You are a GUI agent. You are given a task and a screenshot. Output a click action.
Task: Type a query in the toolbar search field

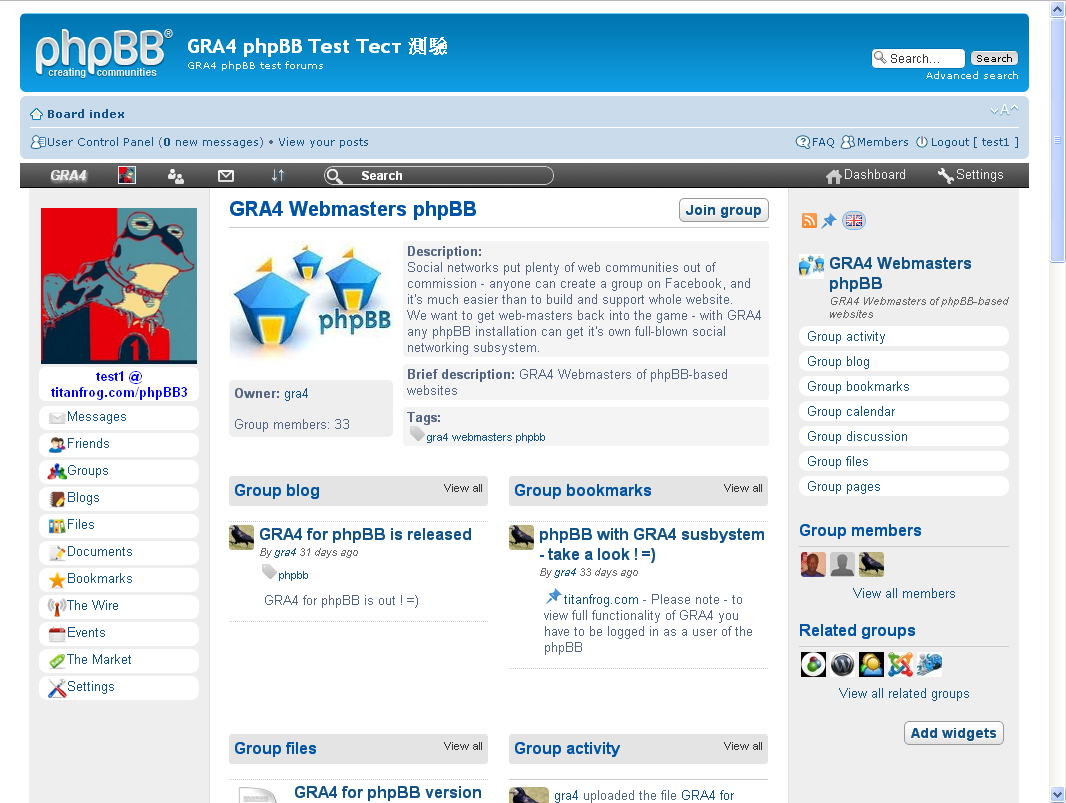coord(440,175)
